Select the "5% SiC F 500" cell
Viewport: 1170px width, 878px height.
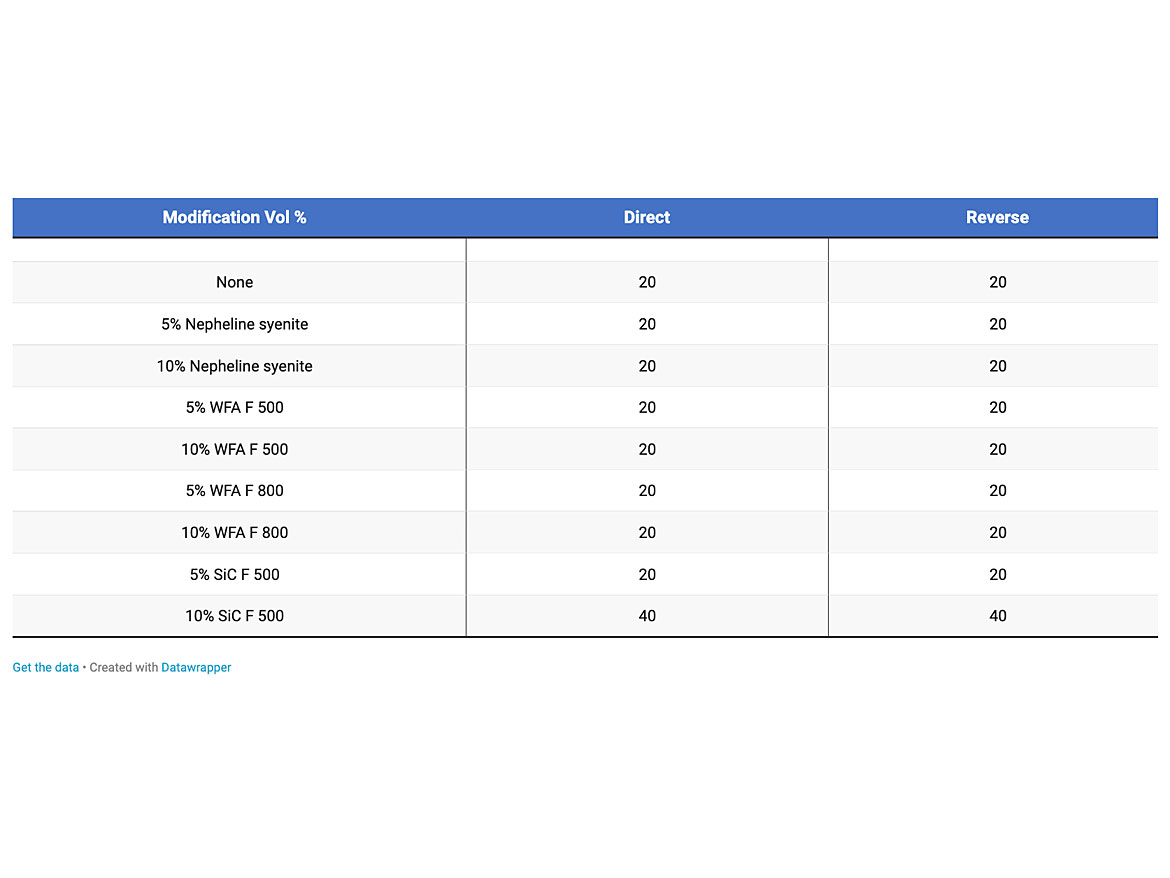(x=234, y=575)
